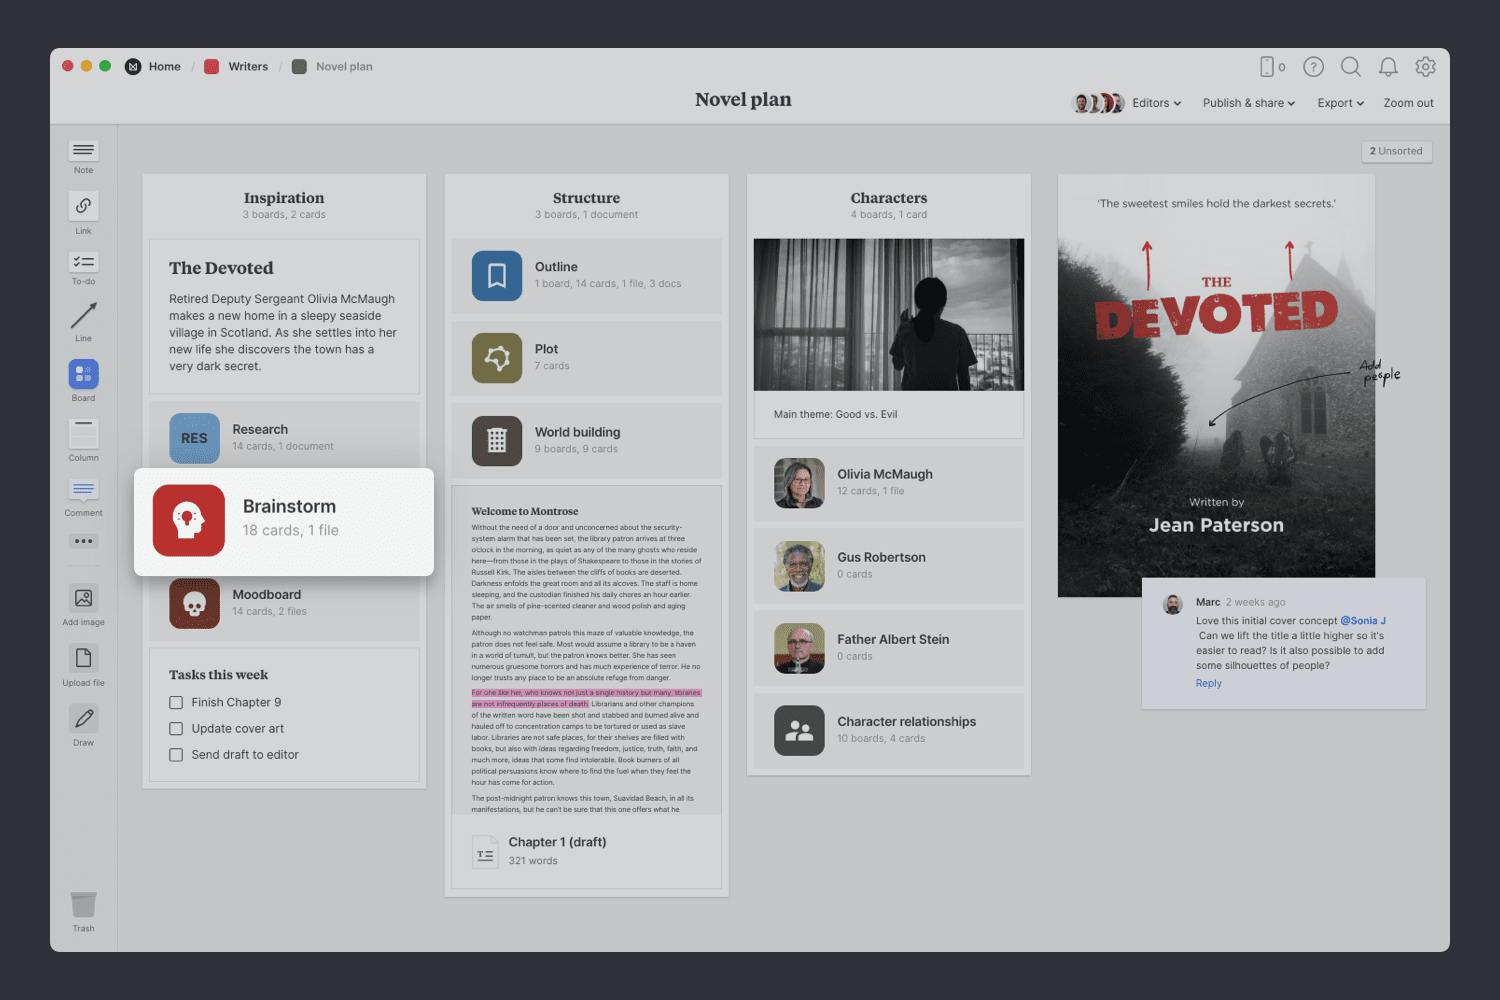Open the notifications bell
This screenshot has width=1500, height=1000.
point(1388,67)
